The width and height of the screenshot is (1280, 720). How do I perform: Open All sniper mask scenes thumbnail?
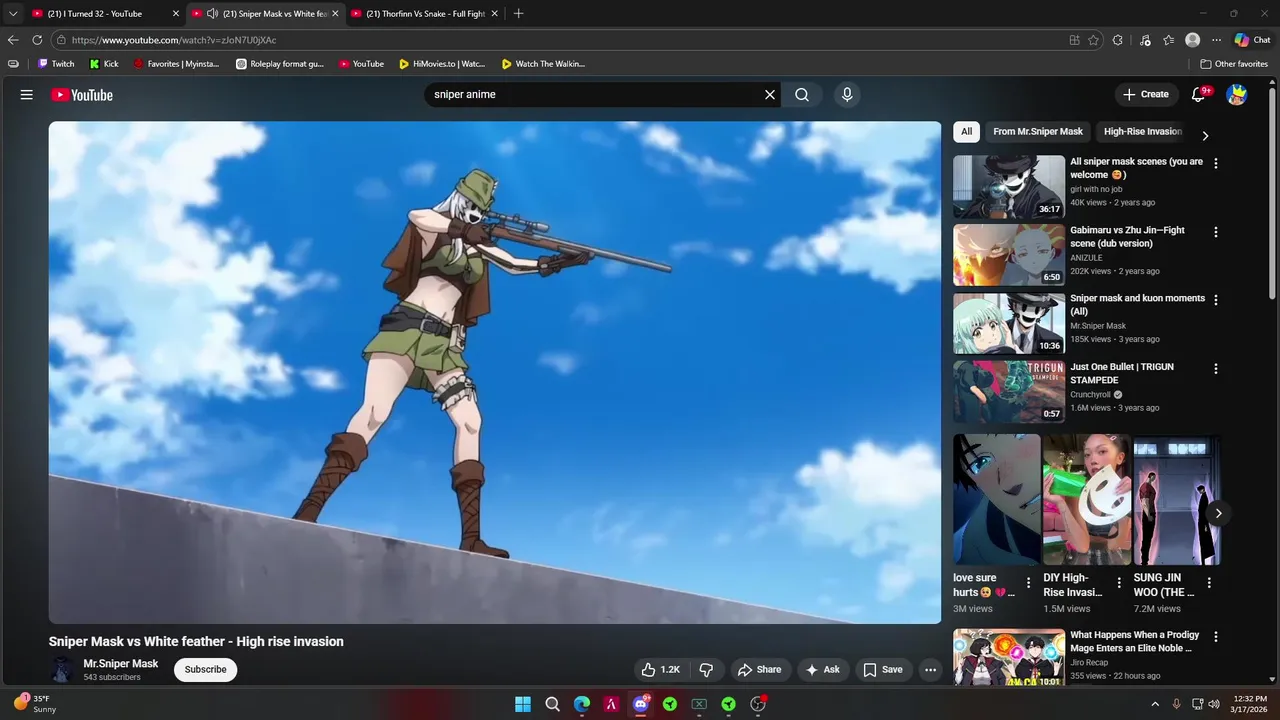pyautogui.click(x=1009, y=186)
